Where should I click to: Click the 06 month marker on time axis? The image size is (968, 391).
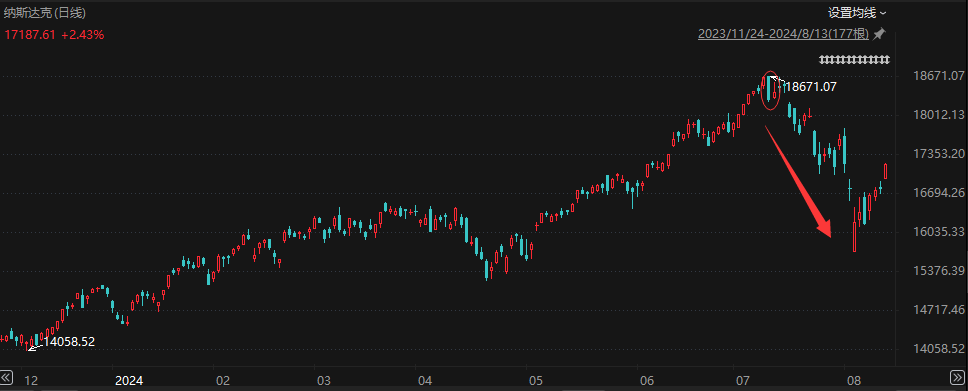pos(646,380)
